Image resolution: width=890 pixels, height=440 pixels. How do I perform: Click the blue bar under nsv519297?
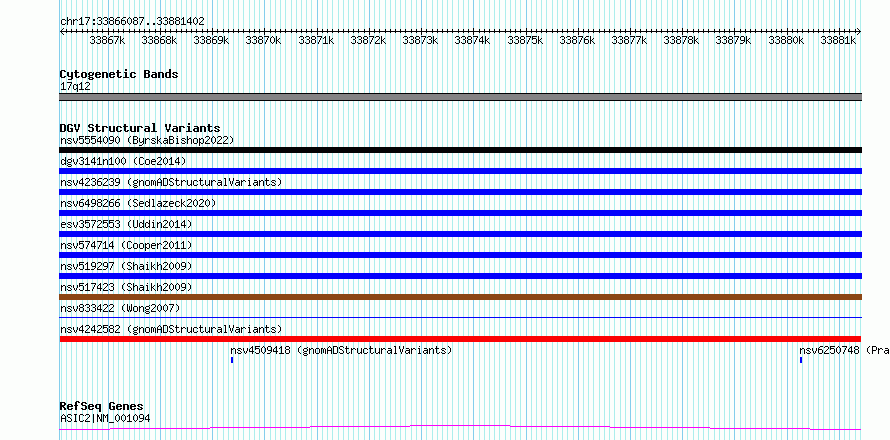(460, 276)
